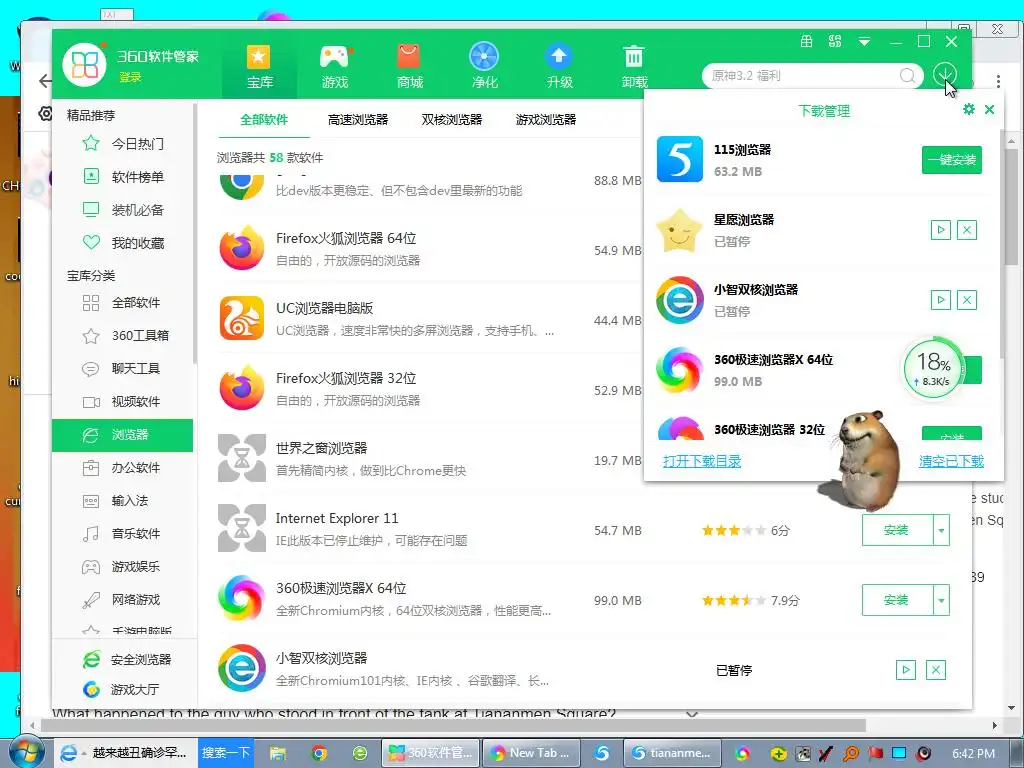Click the 登录 login link

tap(130, 77)
